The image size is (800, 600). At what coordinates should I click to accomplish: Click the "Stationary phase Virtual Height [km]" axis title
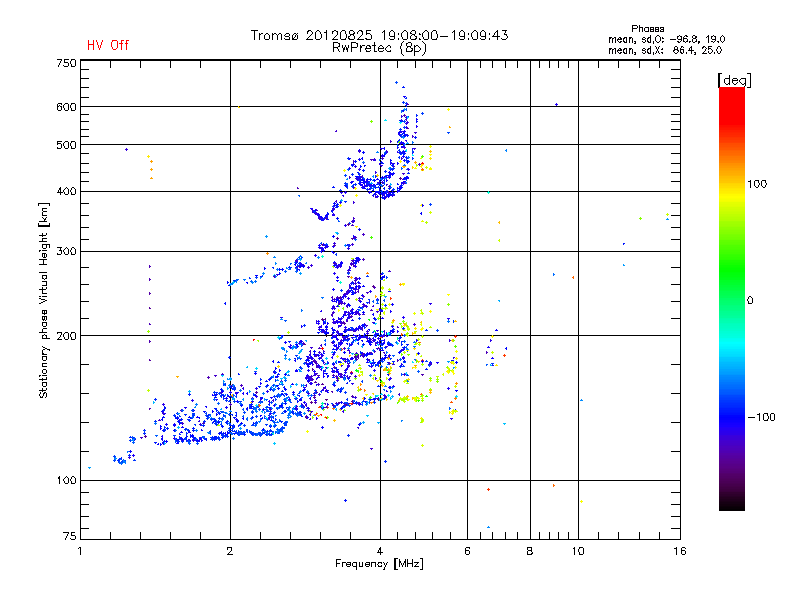point(44,301)
